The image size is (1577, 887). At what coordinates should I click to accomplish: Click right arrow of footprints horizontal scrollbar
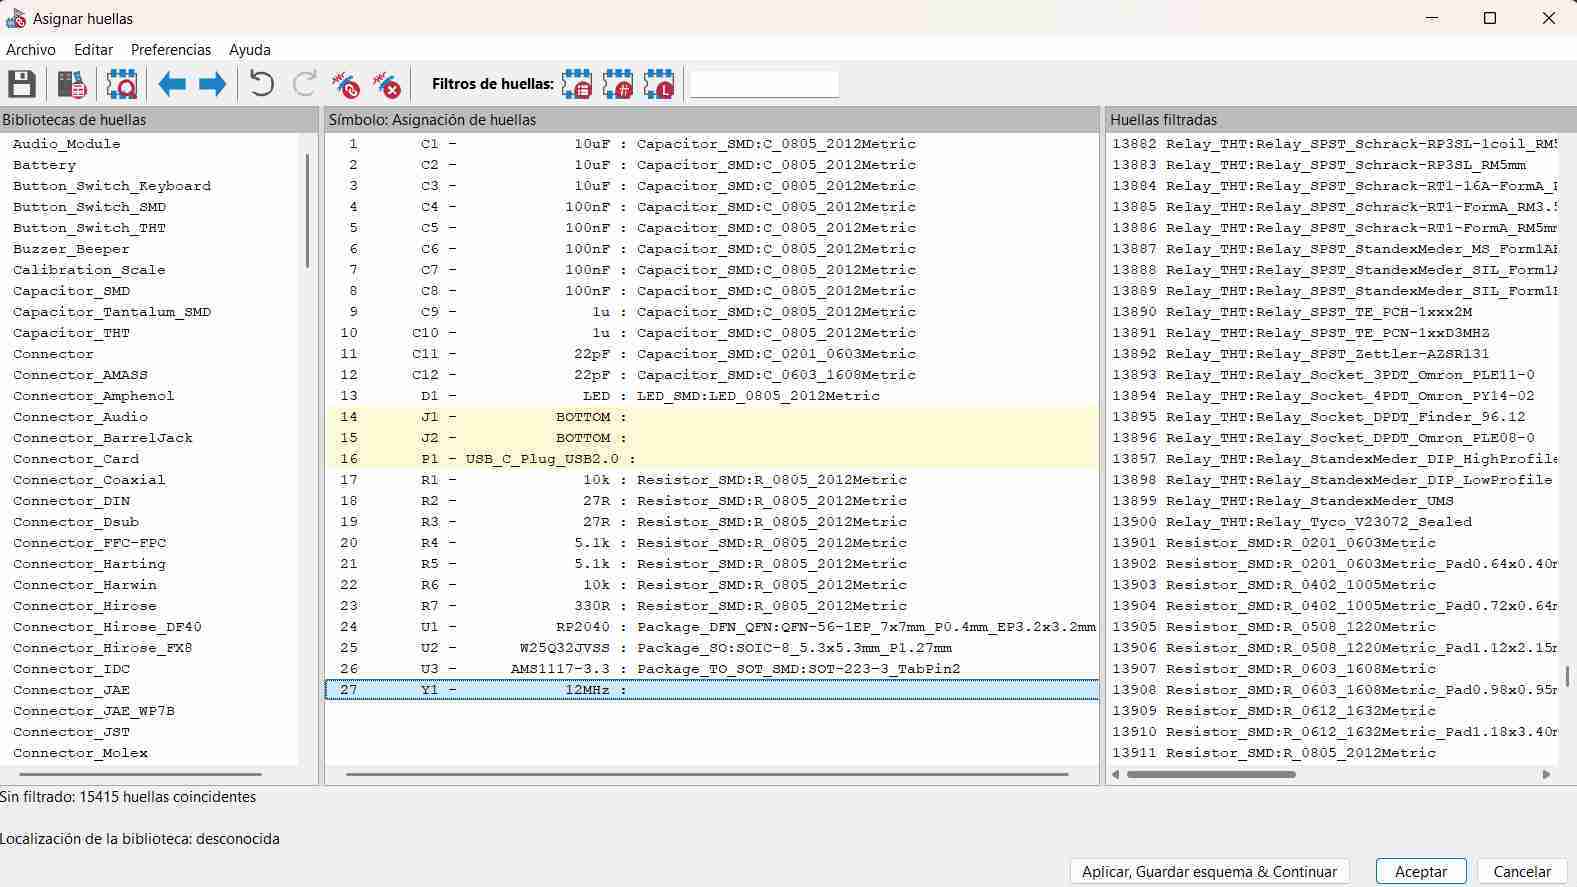1546,774
